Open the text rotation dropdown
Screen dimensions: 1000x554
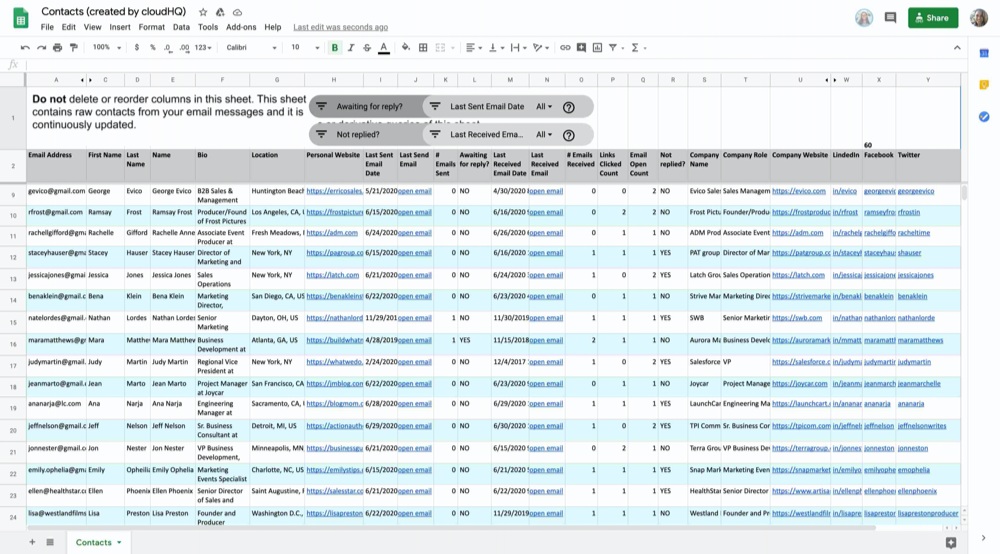(x=541, y=48)
